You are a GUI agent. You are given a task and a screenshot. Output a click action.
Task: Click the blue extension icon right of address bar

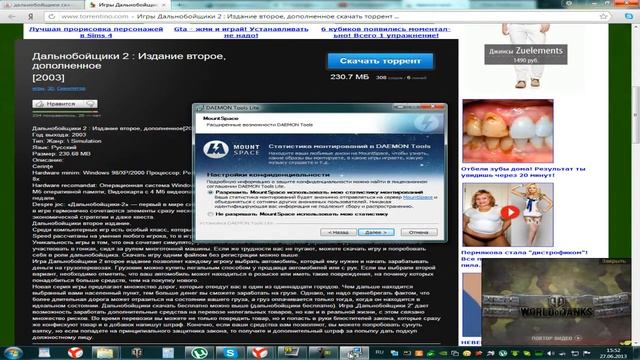(629, 16)
